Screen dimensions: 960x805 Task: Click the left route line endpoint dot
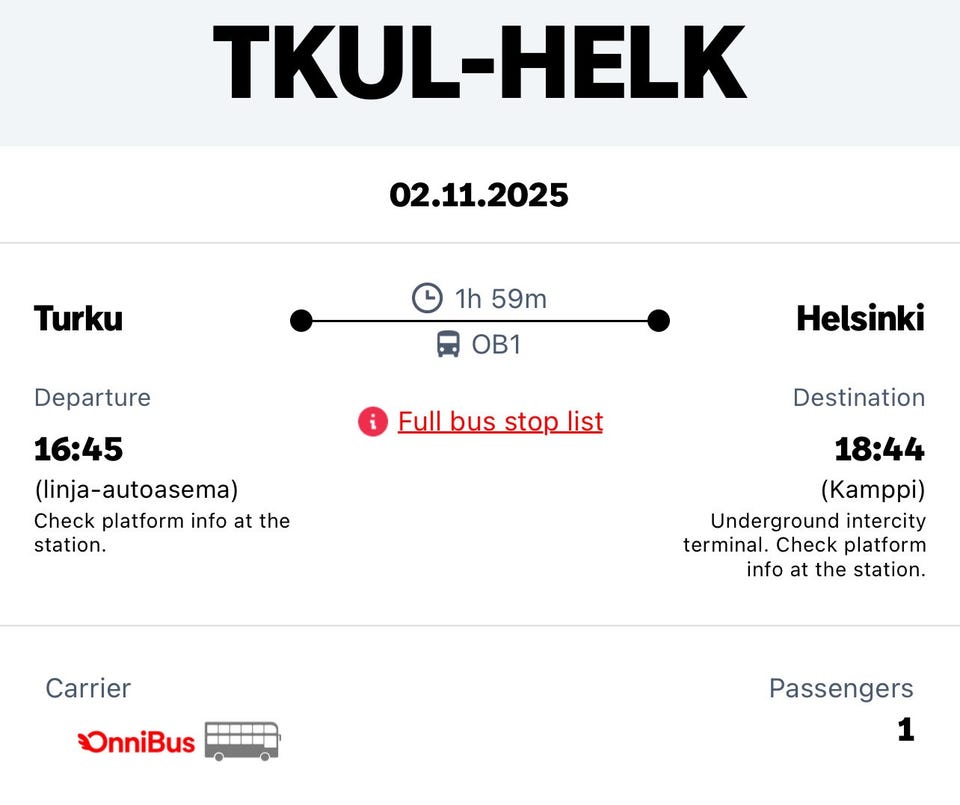301,321
